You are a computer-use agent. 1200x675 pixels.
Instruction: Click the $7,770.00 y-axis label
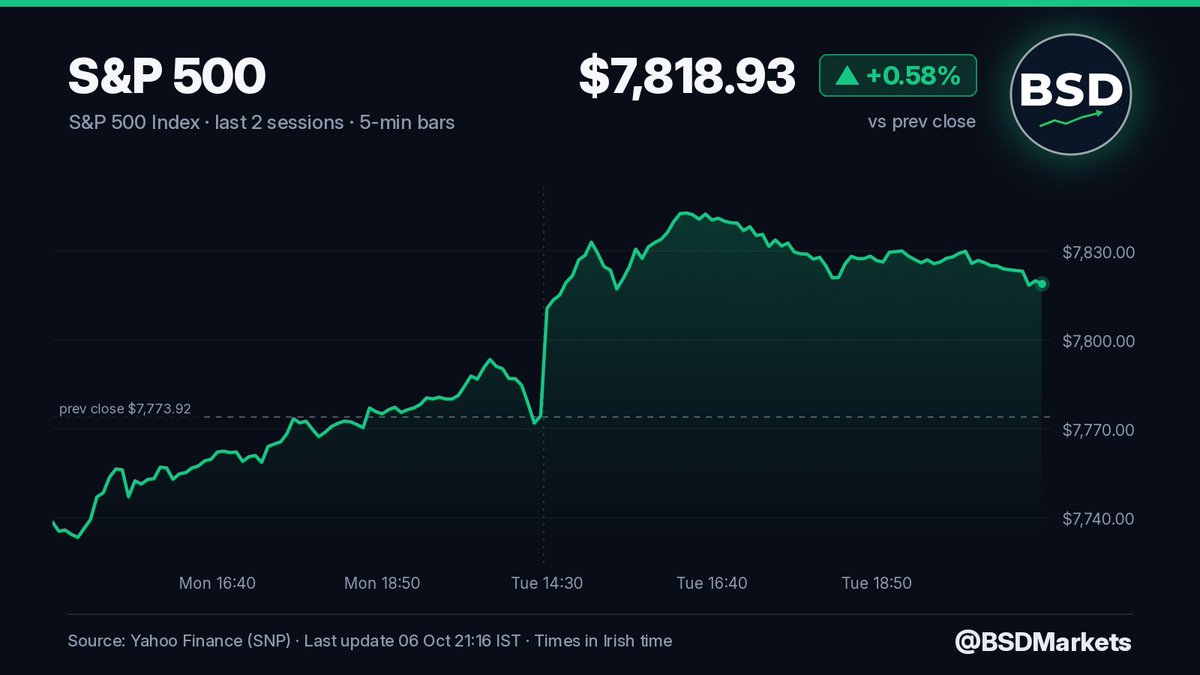click(1098, 431)
